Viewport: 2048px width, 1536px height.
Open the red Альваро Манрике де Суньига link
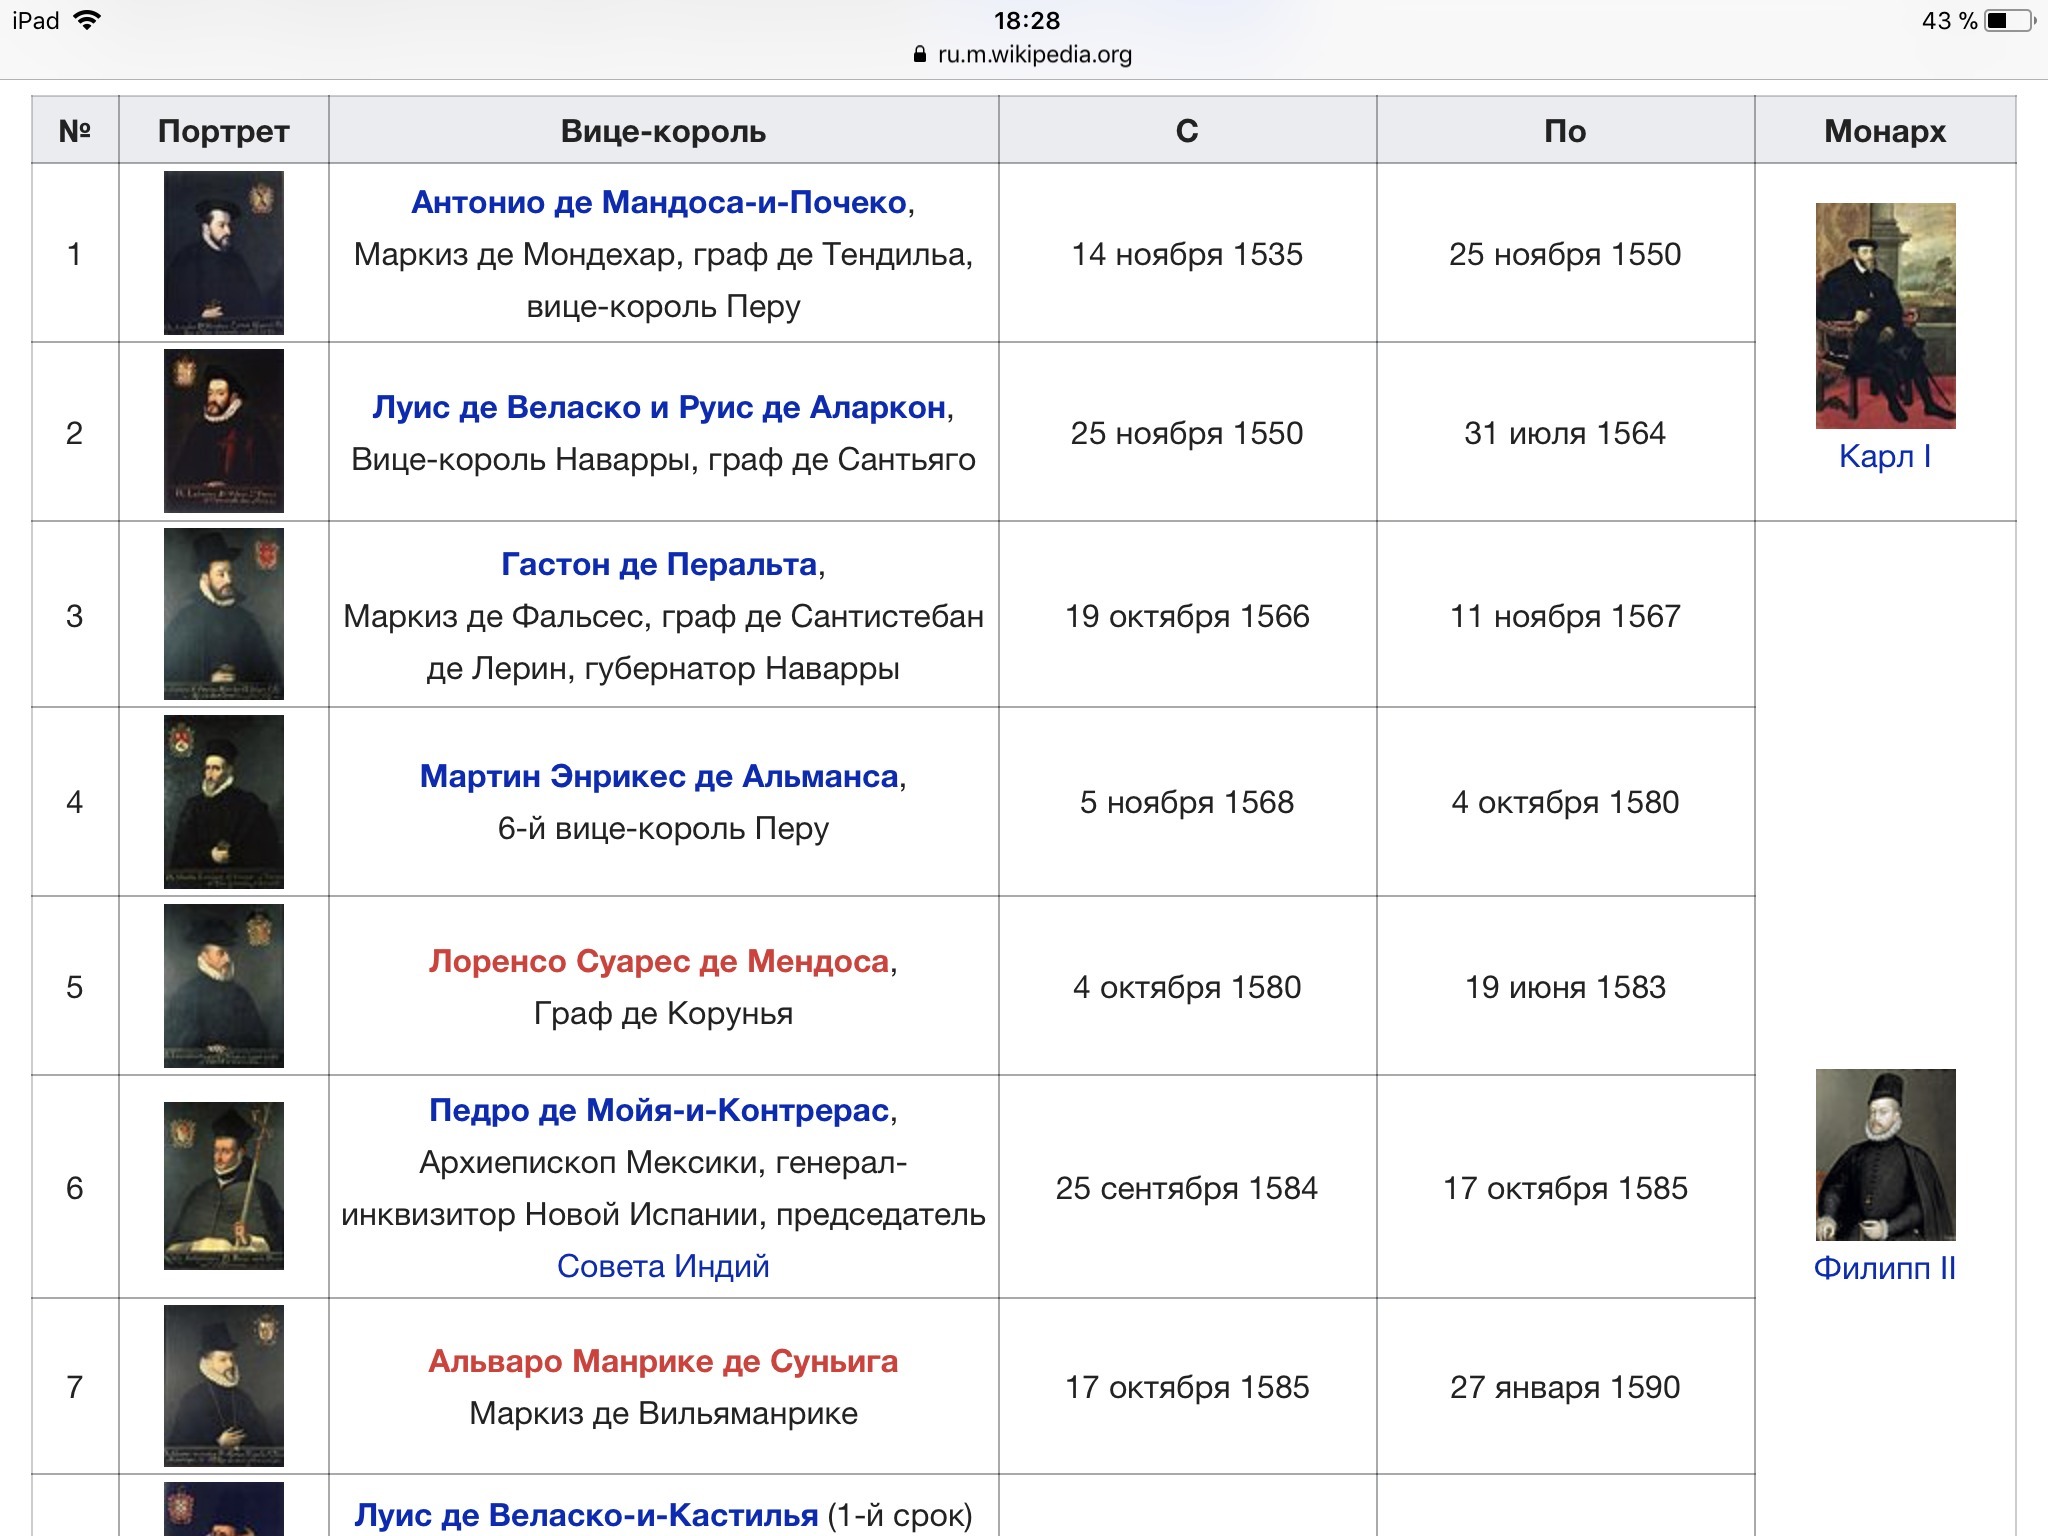663,1361
